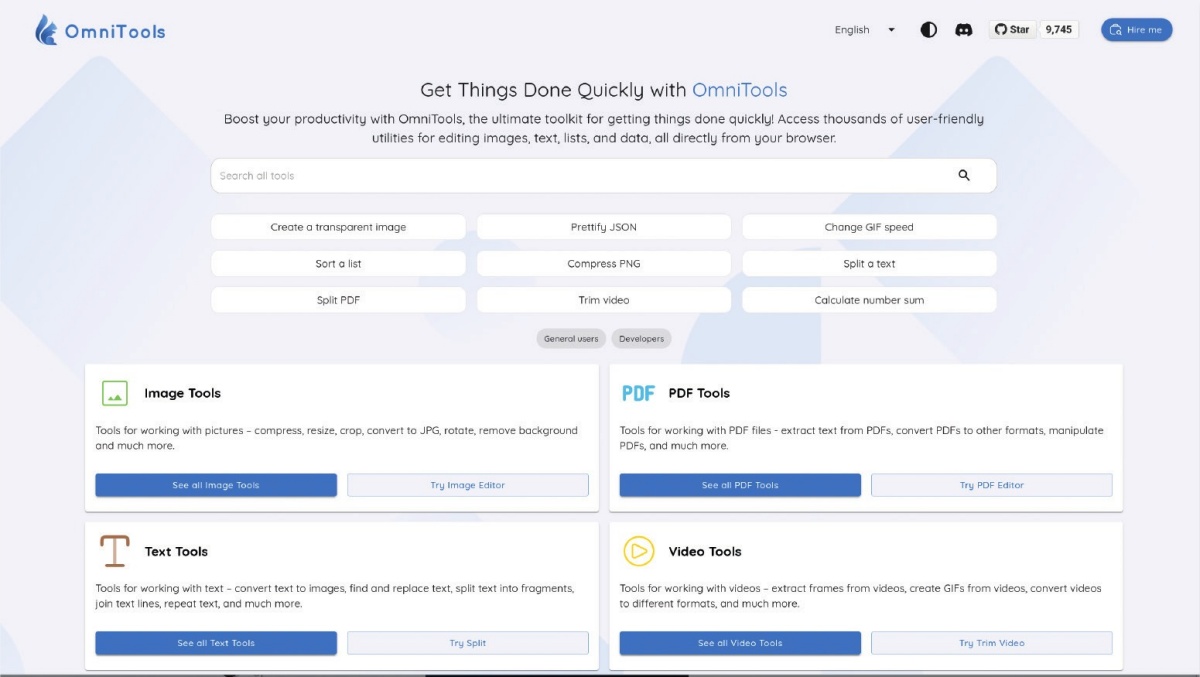Select the General users filter chip

coord(571,339)
